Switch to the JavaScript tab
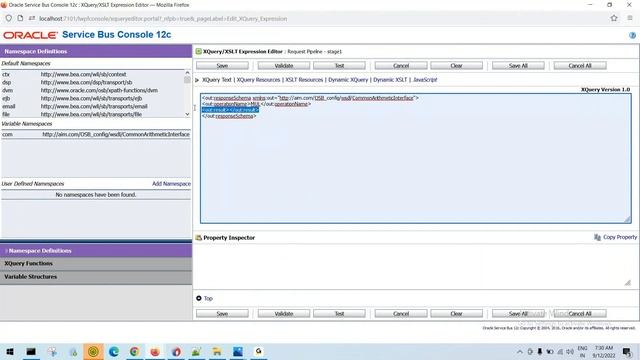640x360 pixels. tap(425, 80)
